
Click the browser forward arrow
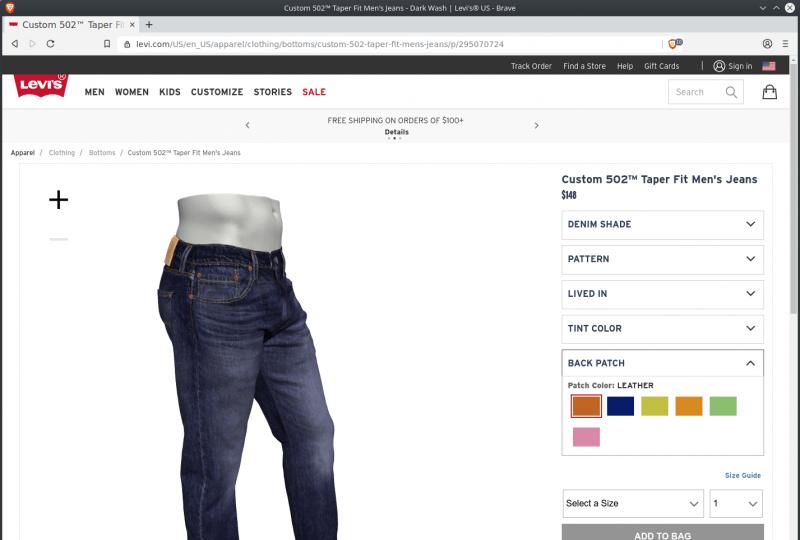[32, 44]
